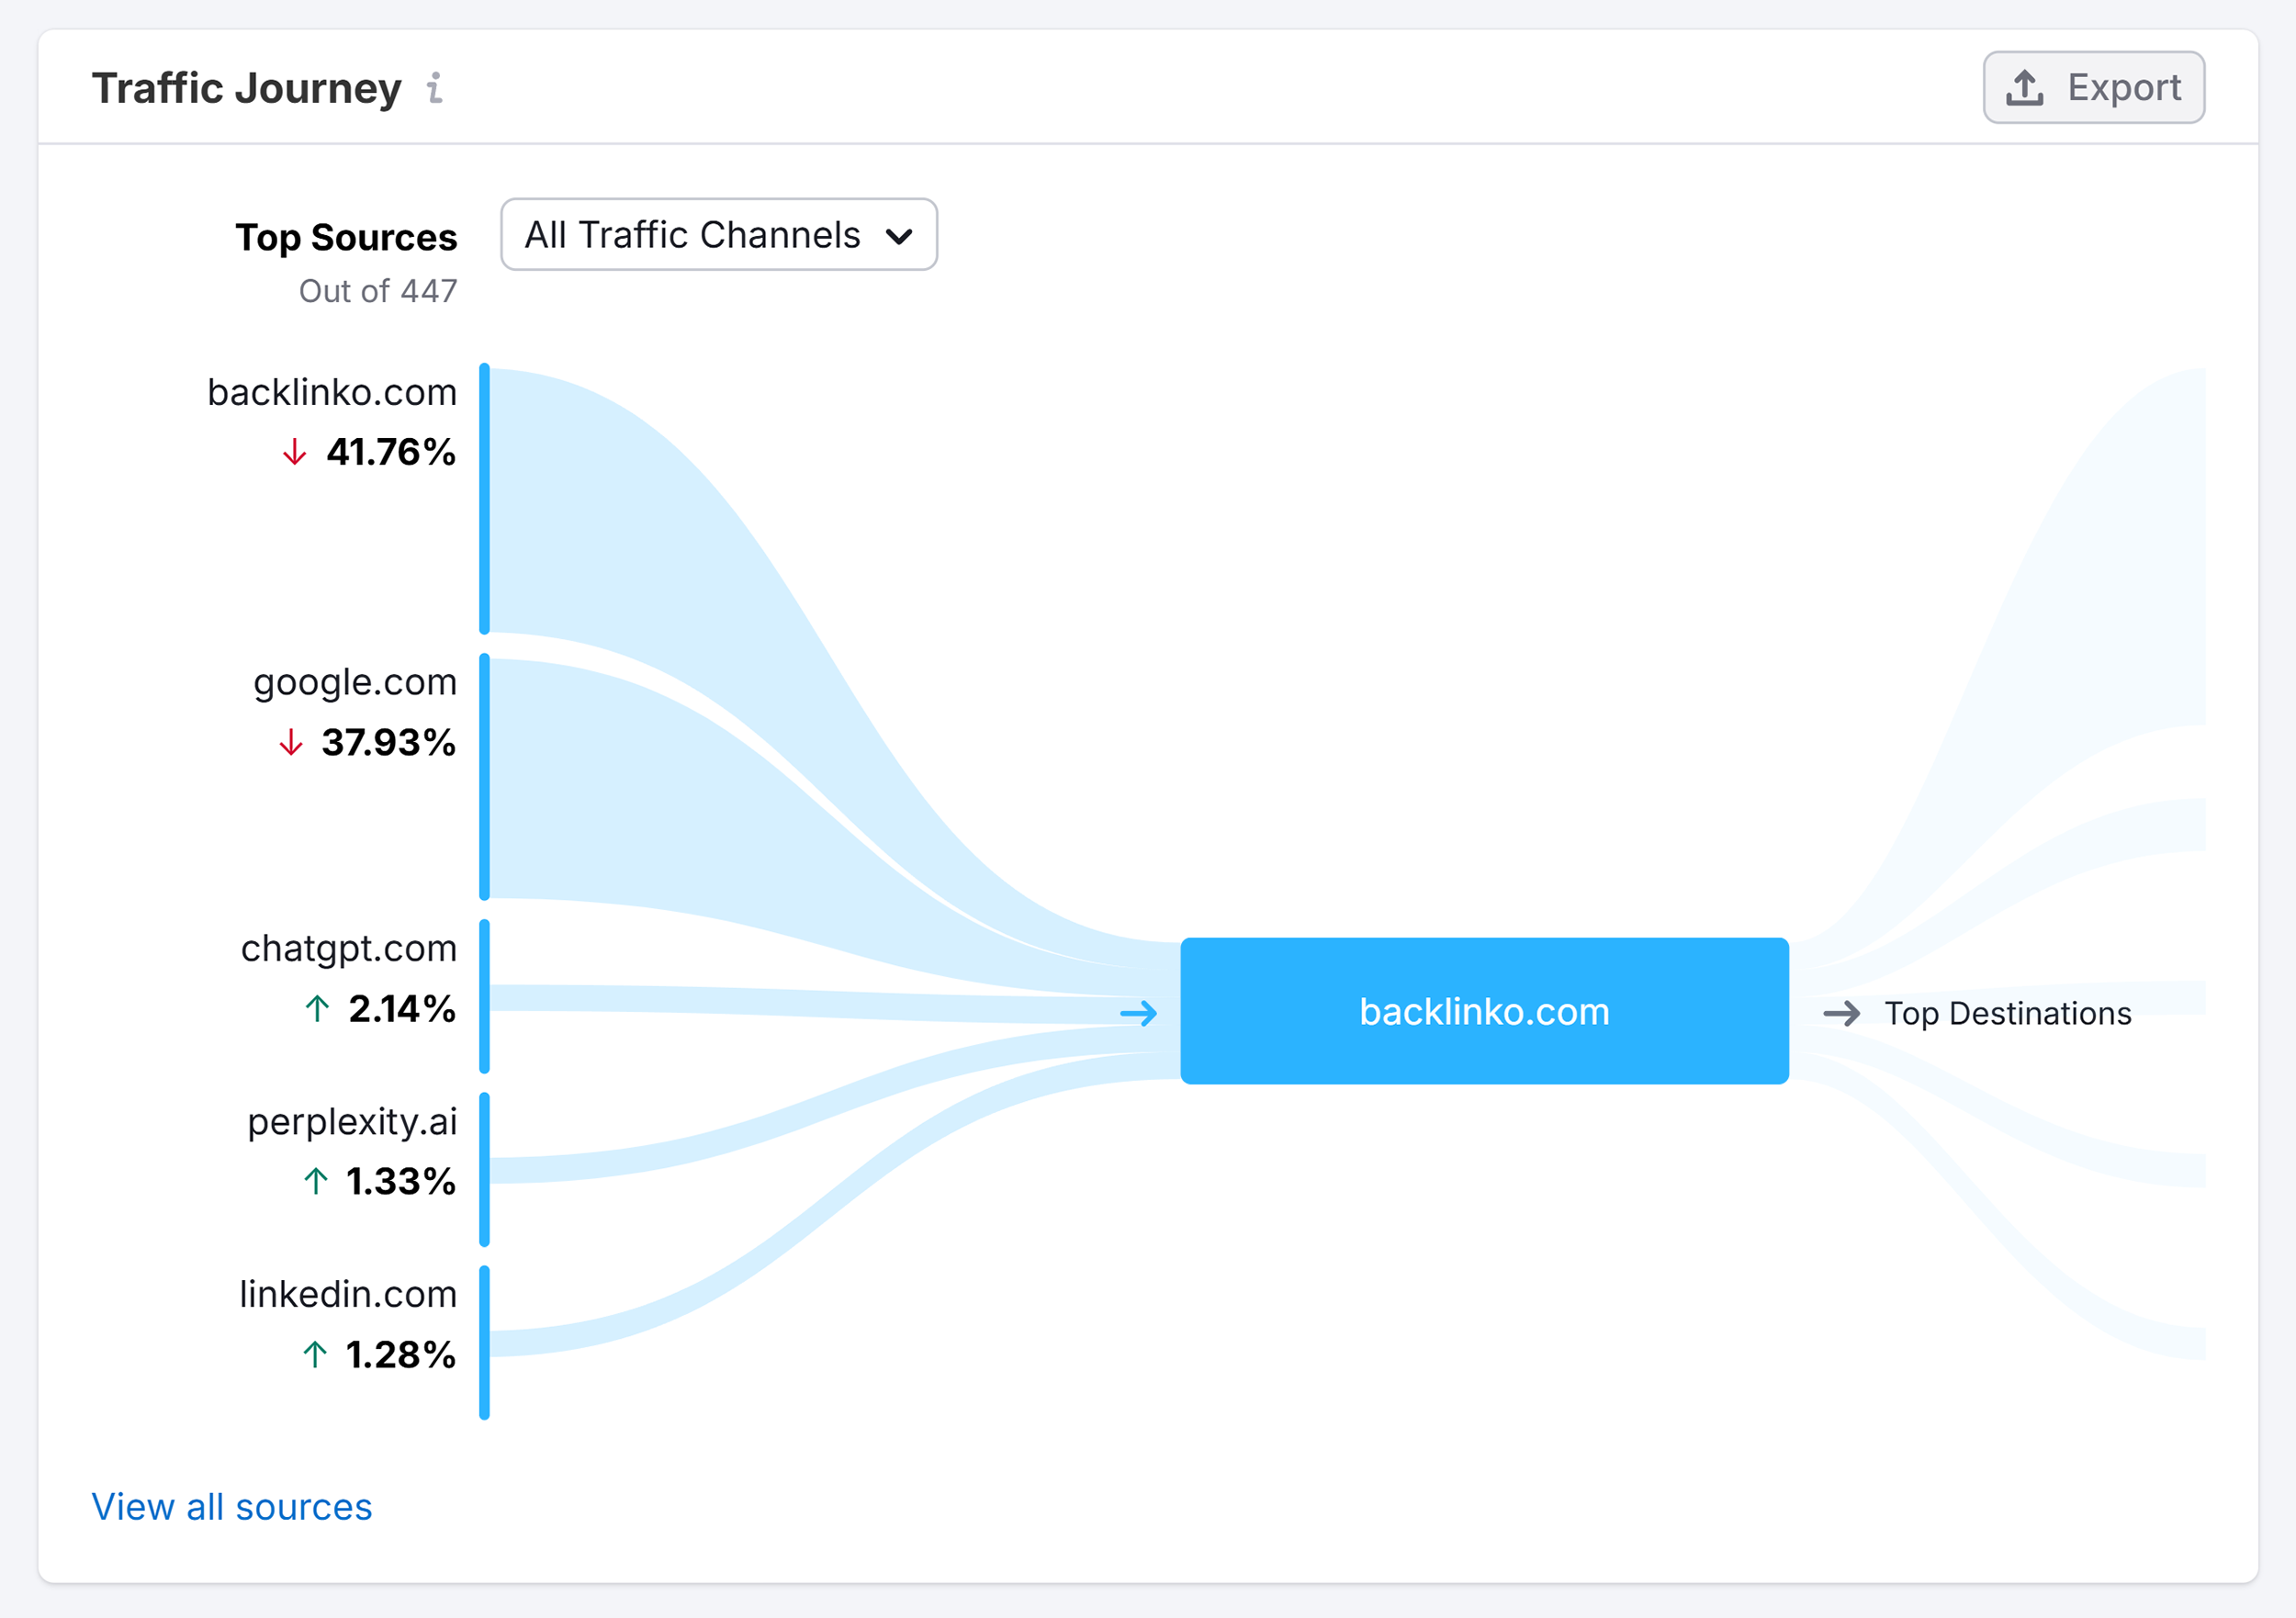Click the green up arrow beside linkedin.com
2296x1618 pixels.
(316, 1355)
